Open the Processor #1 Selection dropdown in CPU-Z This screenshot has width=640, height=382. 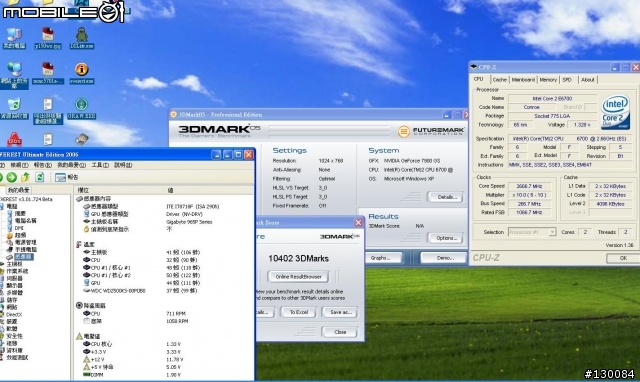532,232
